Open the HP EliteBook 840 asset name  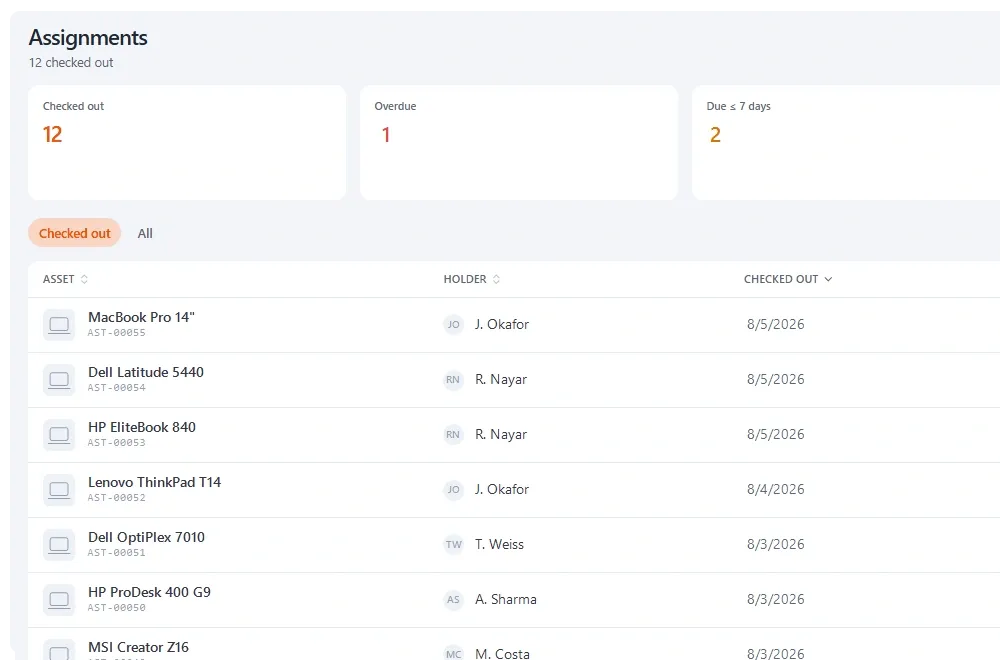pyautogui.click(x=142, y=427)
